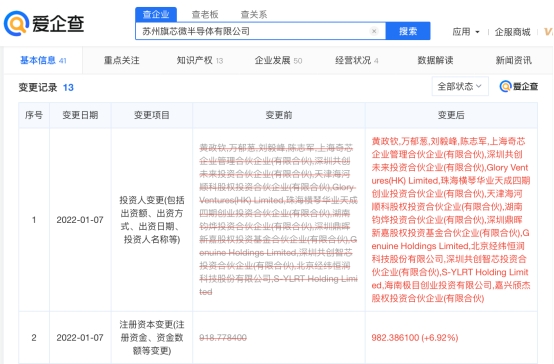This screenshot has height=364, width=554.
Task: Click the 爱企查 logo at top left
Action: point(44,24)
